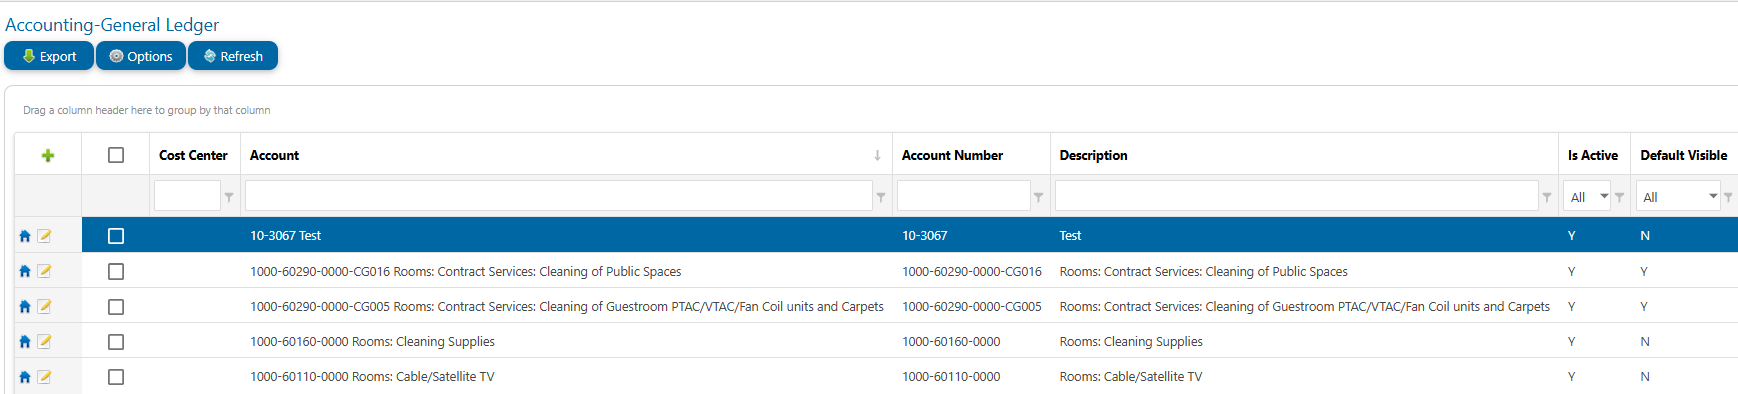The width and height of the screenshot is (1738, 394).
Task: Open filter menu for Account column
Action: pyautogui.click(x=881, y=197)
